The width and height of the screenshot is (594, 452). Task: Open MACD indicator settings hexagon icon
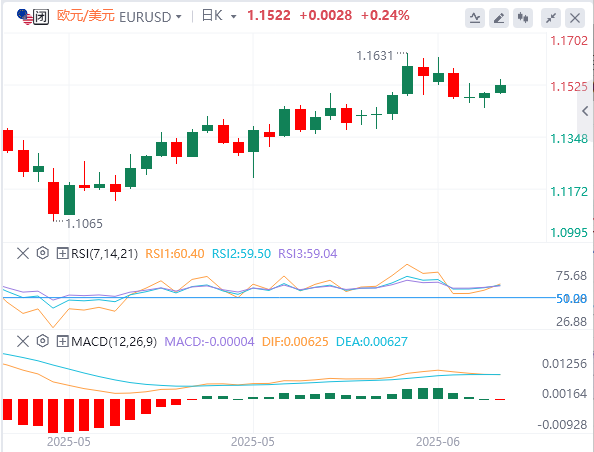[x=43, y=341]
